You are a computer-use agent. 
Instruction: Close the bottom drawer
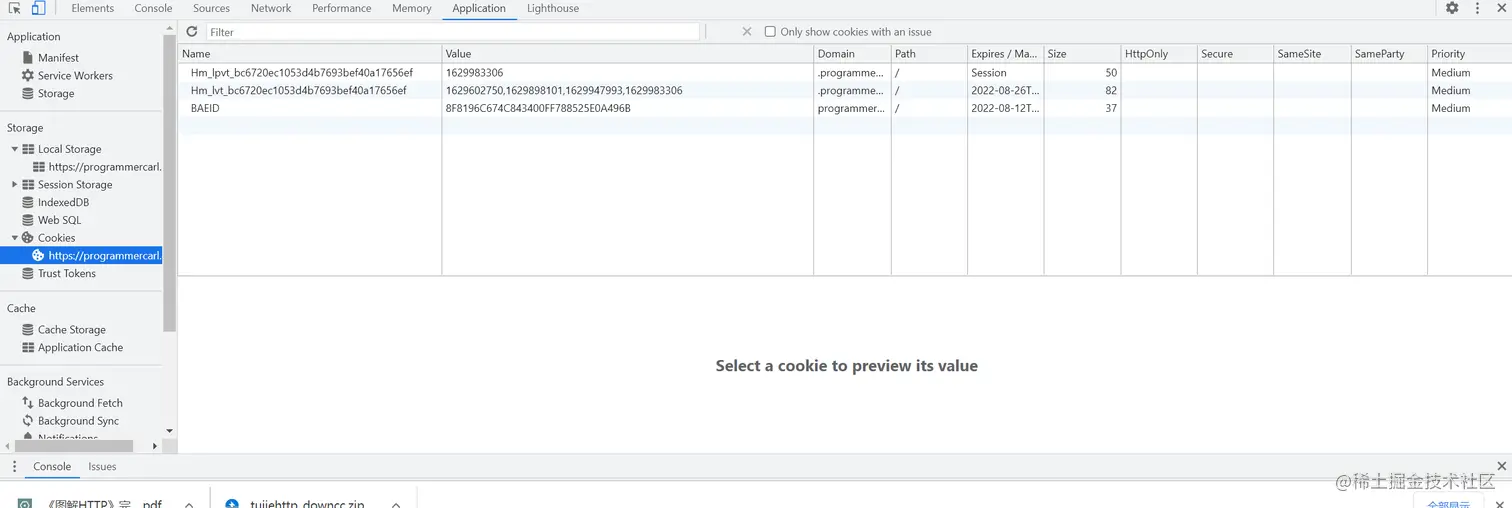1502,466
